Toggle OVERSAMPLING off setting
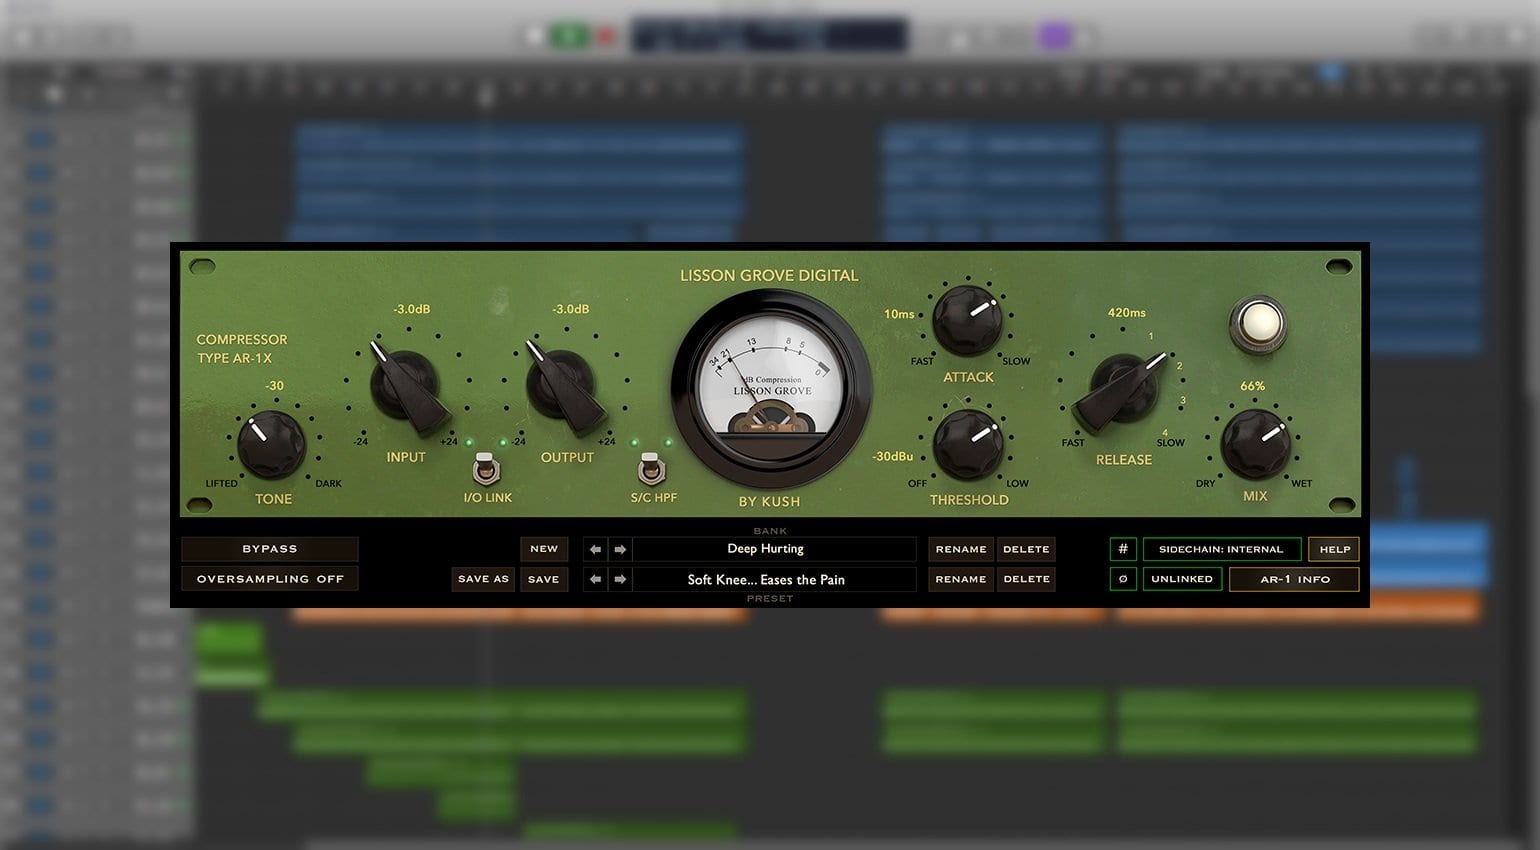This screenshot has width=1540, height=850. [269, 579]
